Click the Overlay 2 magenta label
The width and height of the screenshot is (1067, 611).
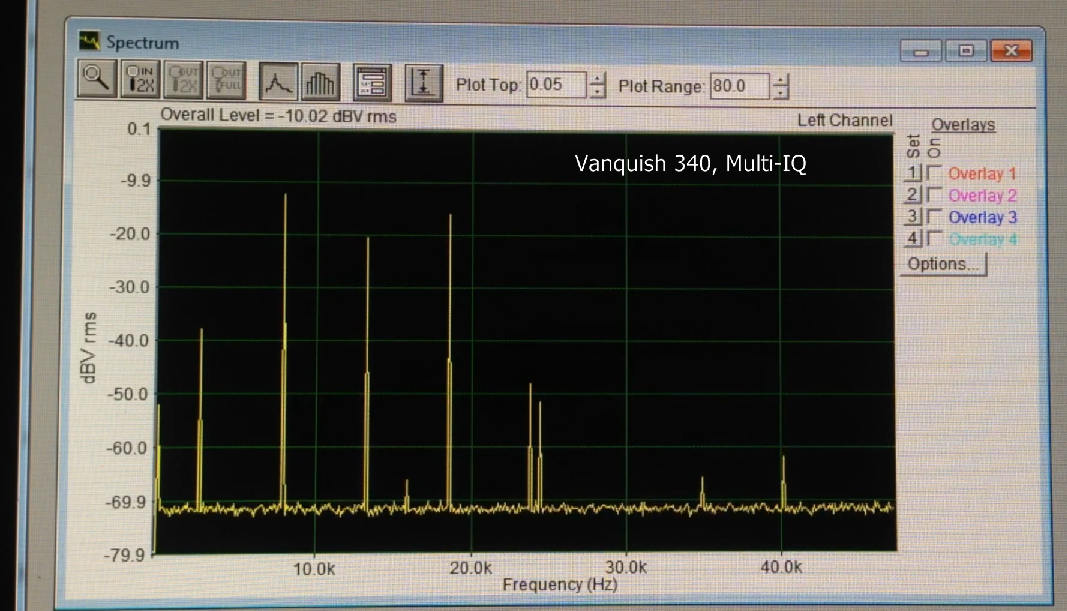983,196
